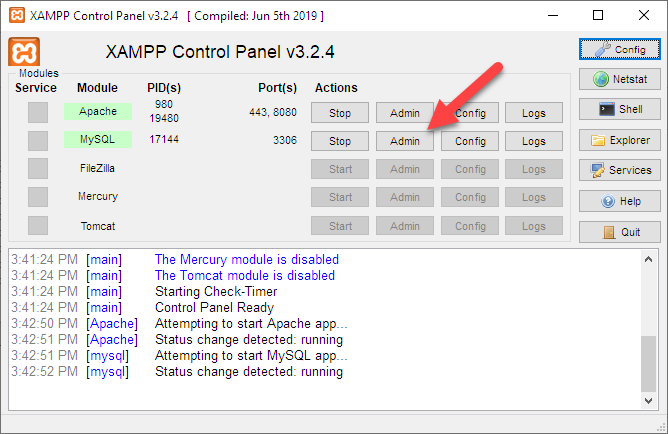668x434 pixels.
Task: Click the log scrollbar up arrow
Action: tap(648, 259)
